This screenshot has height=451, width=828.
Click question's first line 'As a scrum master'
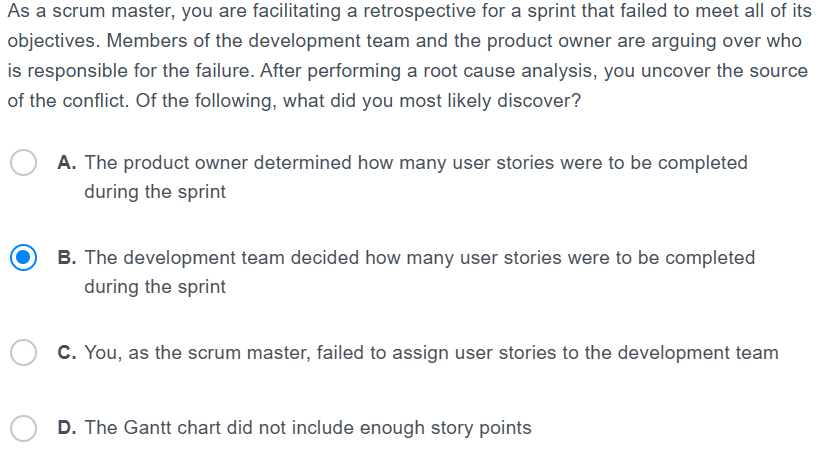pyautogui.click(x=409, y=11)
